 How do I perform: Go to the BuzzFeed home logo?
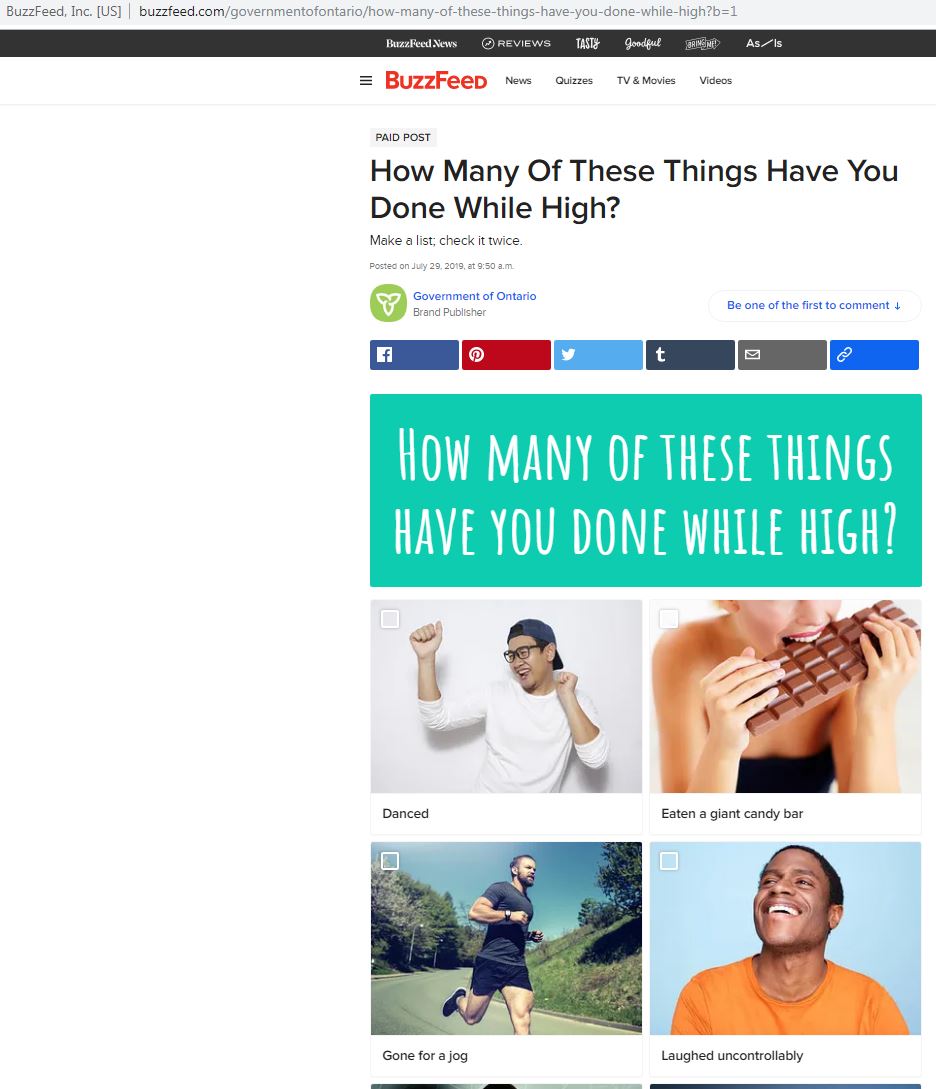tap(436, 81)
